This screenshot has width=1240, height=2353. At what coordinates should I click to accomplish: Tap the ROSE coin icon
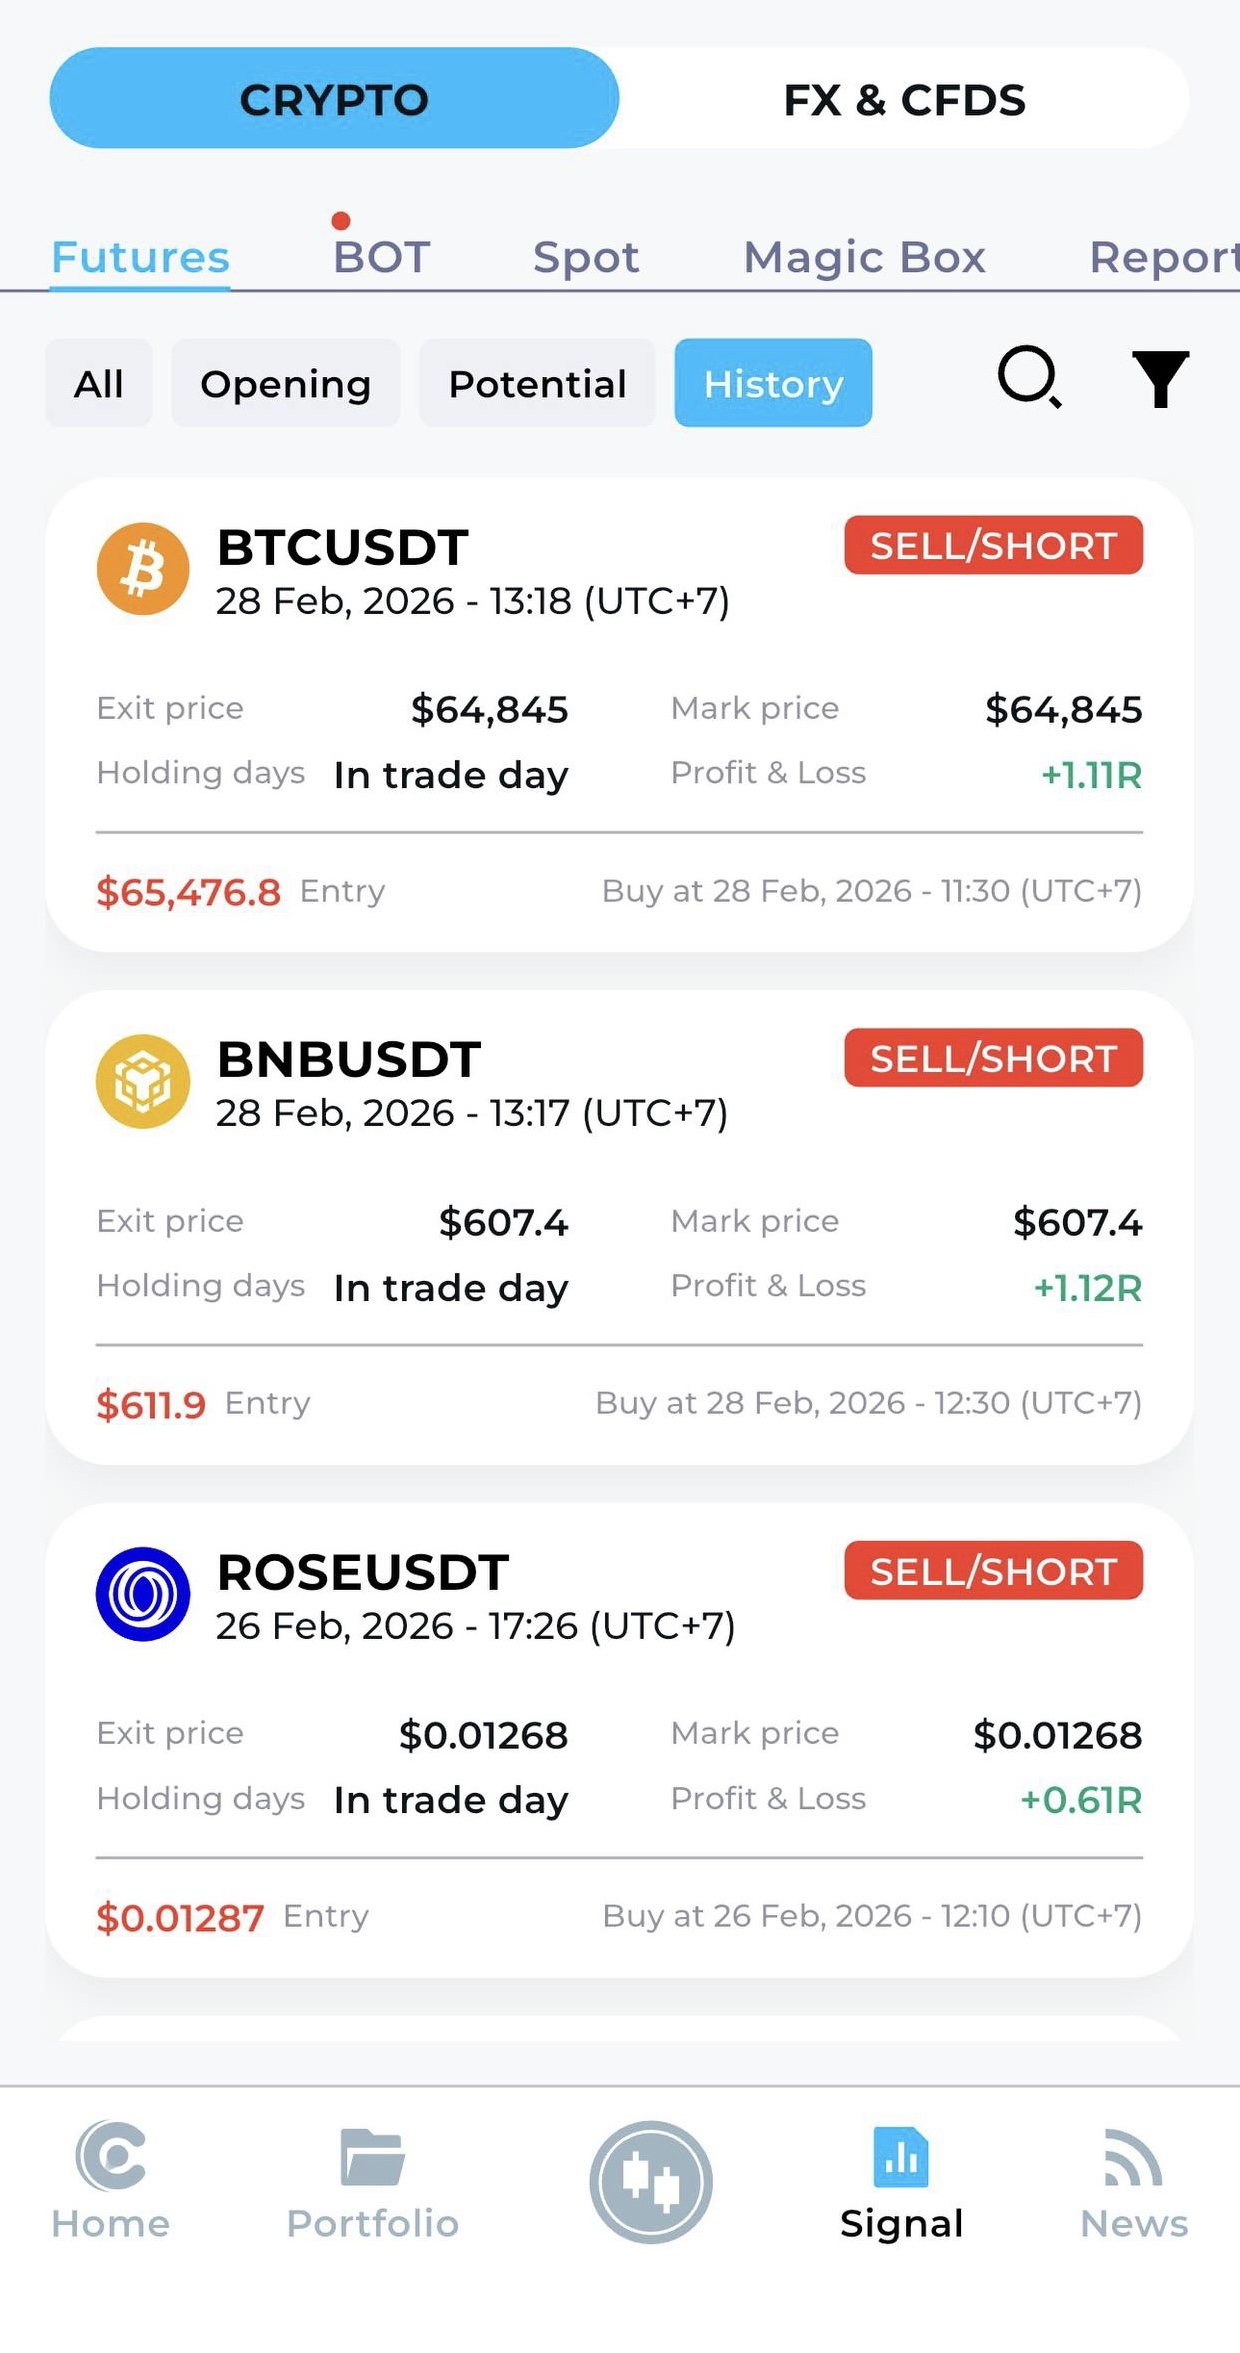[143, 1594]
